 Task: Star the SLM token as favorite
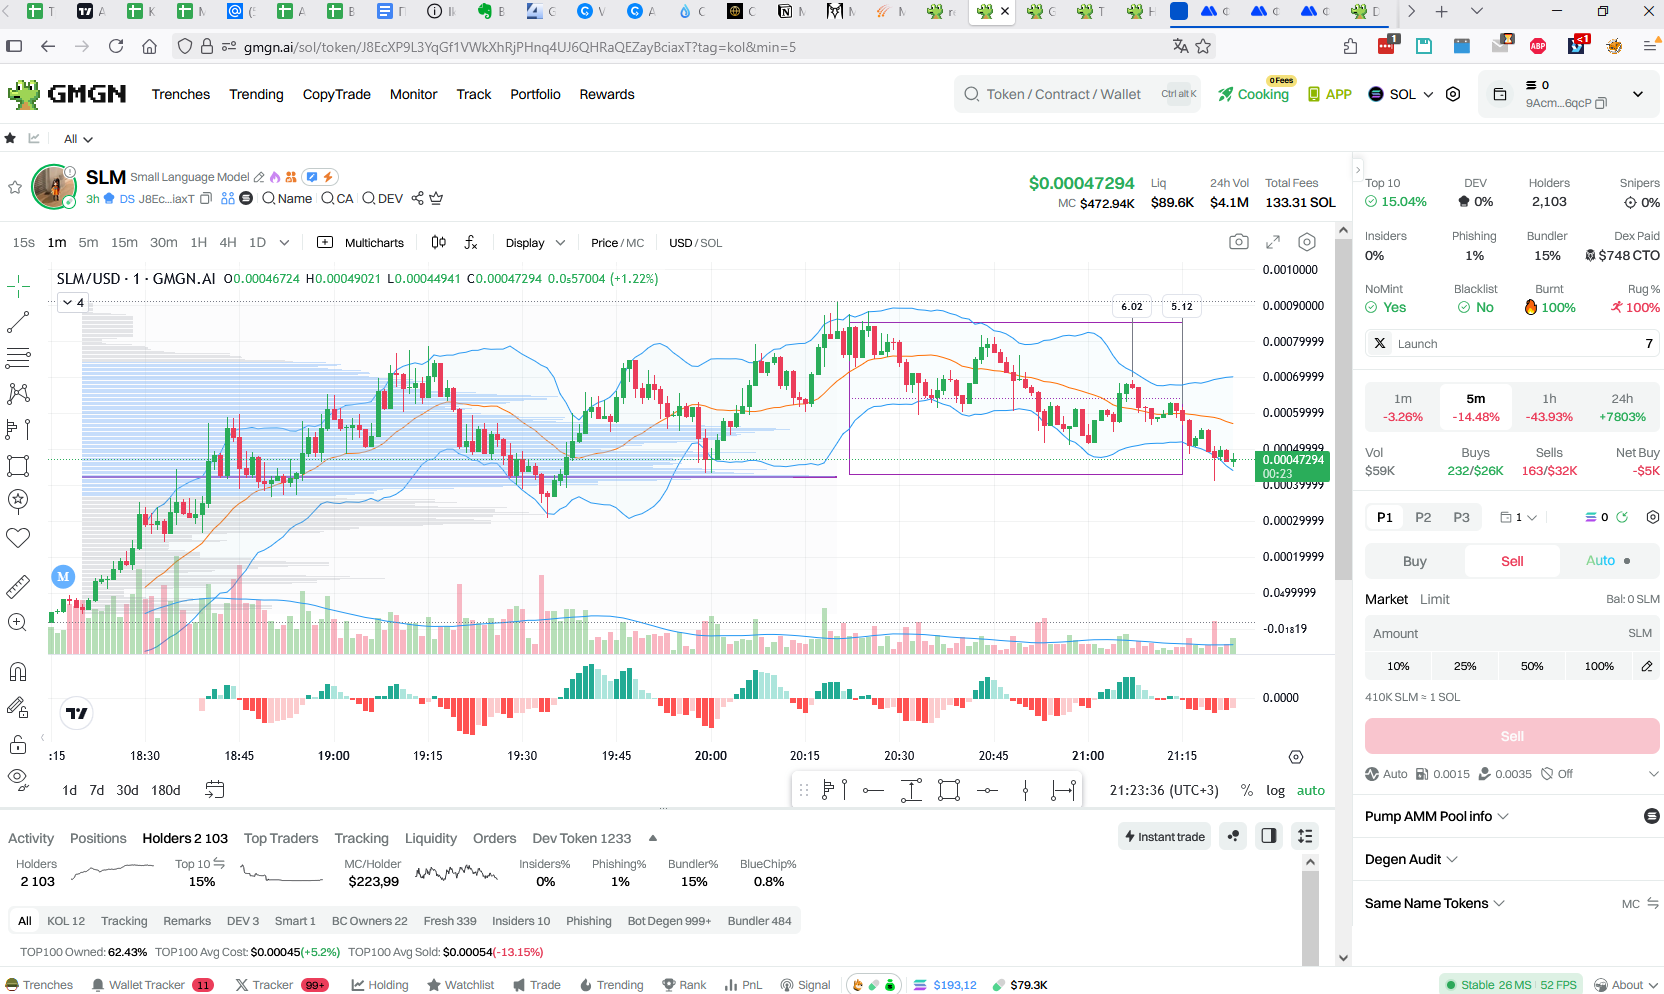[15, 187]
